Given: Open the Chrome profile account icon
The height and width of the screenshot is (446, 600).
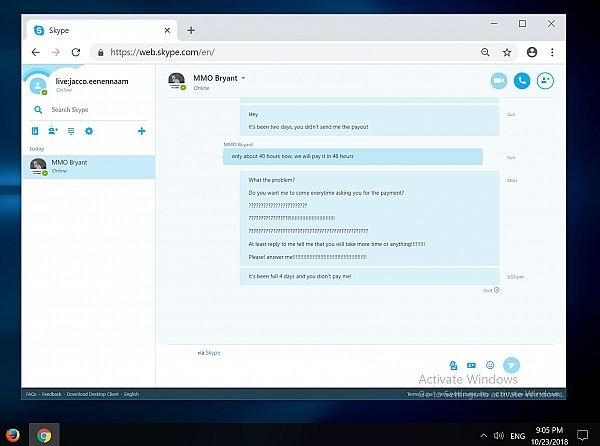Looking at the screenshot, I should (532, 52).
